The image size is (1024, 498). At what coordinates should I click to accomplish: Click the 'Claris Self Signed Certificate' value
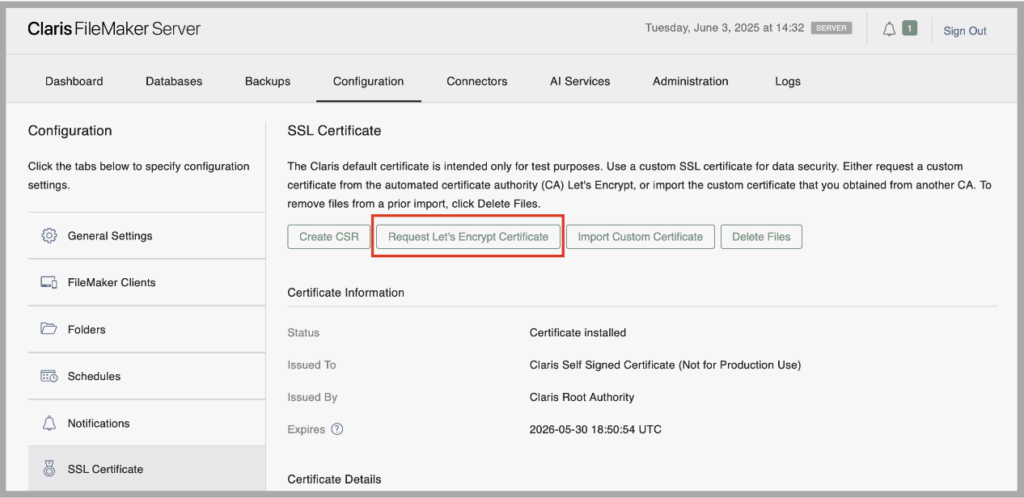click(x=665, y=365)
